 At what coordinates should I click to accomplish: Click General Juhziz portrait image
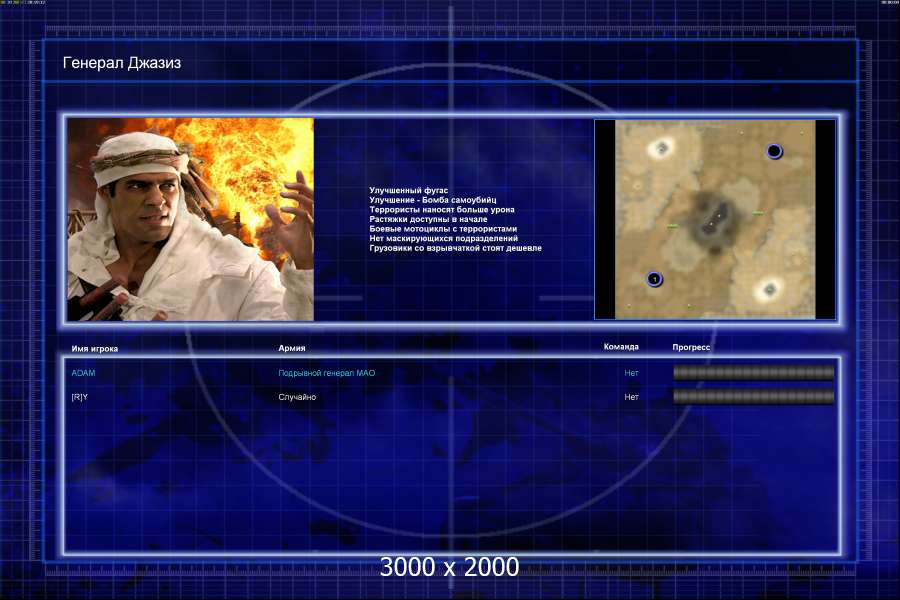click(191, 219)
